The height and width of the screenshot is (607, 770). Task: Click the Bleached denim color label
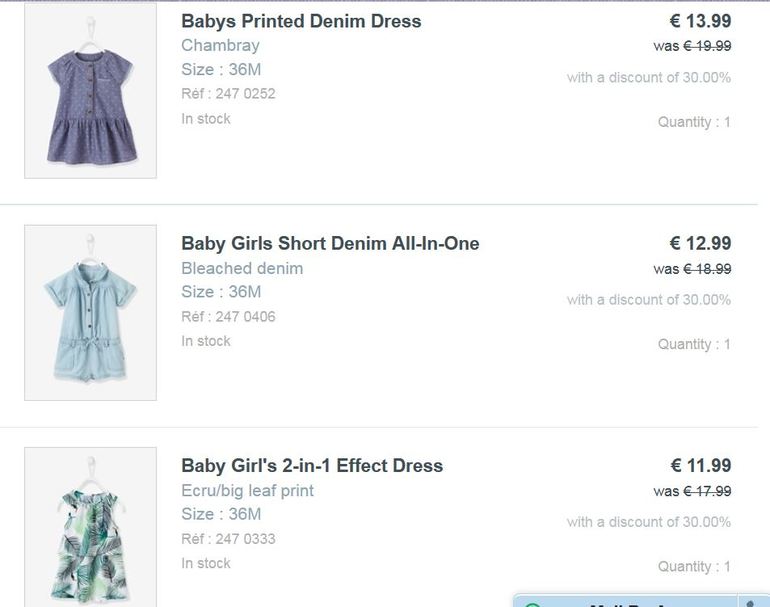[242, 268]
